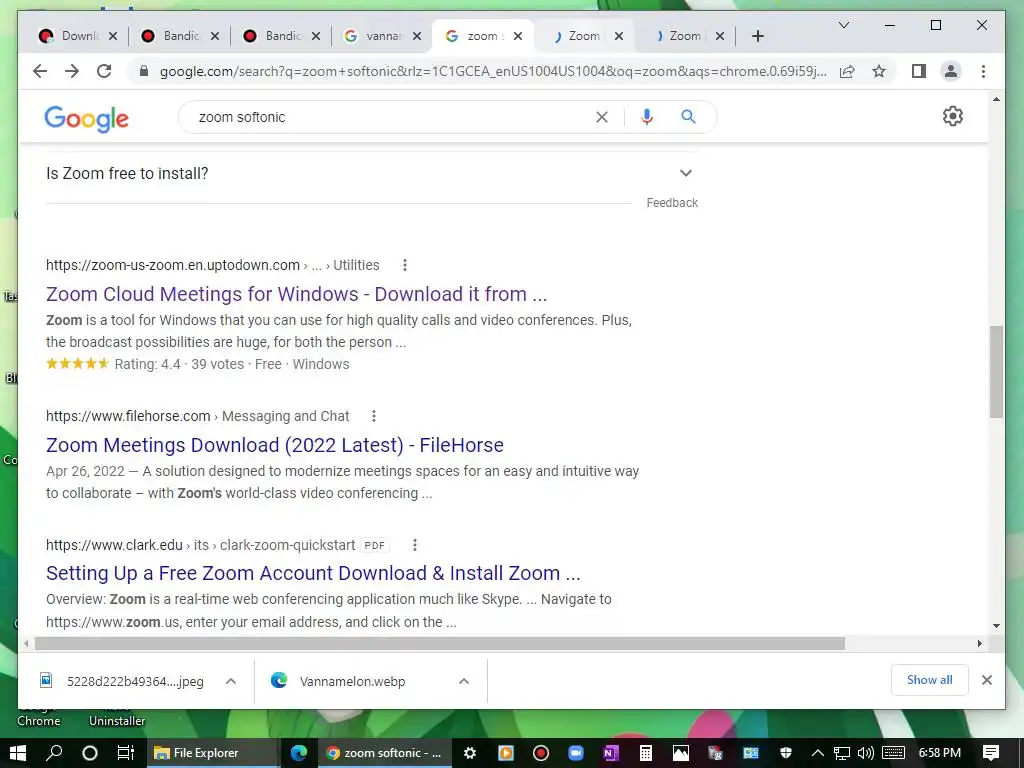Open Google quick settings gear

[953, 116]
